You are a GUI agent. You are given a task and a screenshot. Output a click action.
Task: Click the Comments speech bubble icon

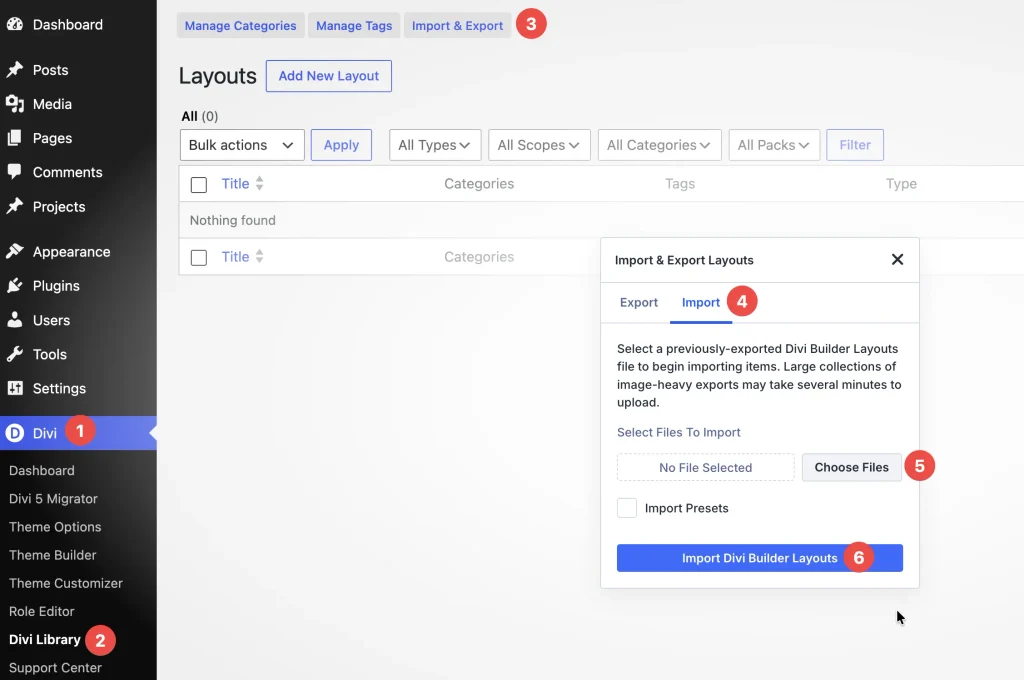pyautogui.click(x=15, y=172)
